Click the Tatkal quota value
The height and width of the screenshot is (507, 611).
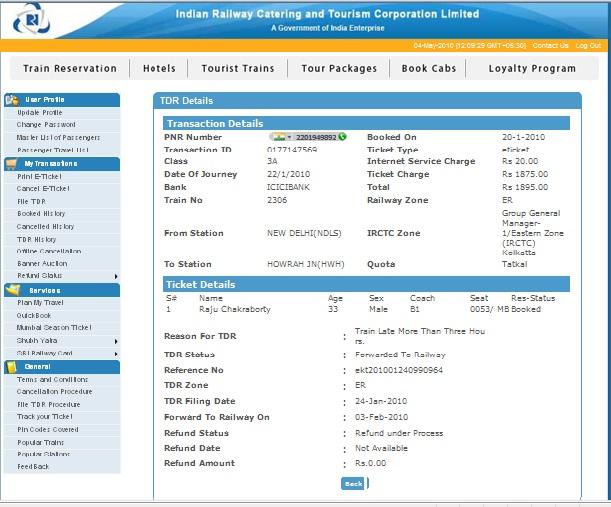515,264
